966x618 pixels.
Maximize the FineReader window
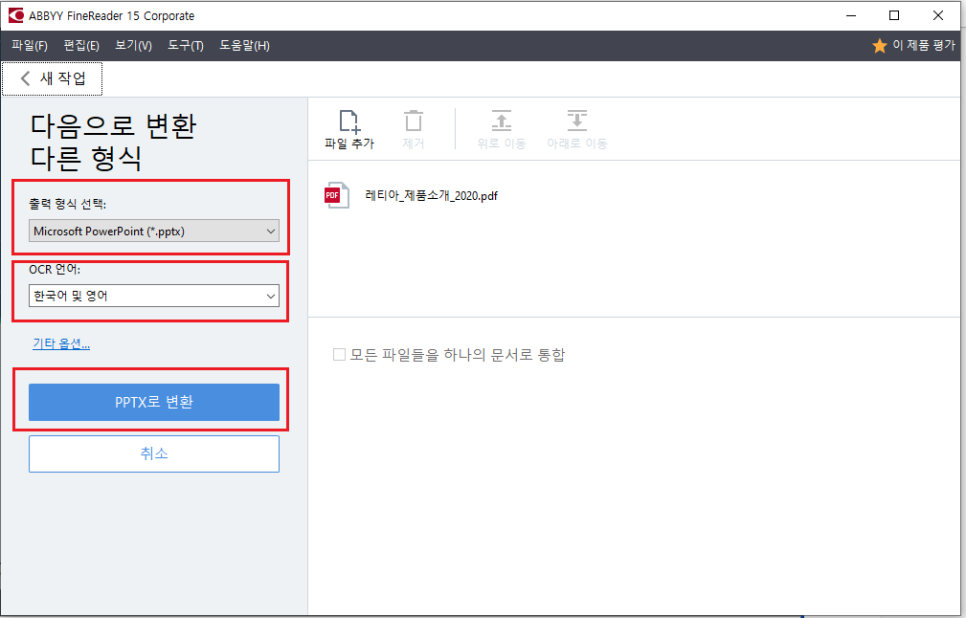(894, 15)
